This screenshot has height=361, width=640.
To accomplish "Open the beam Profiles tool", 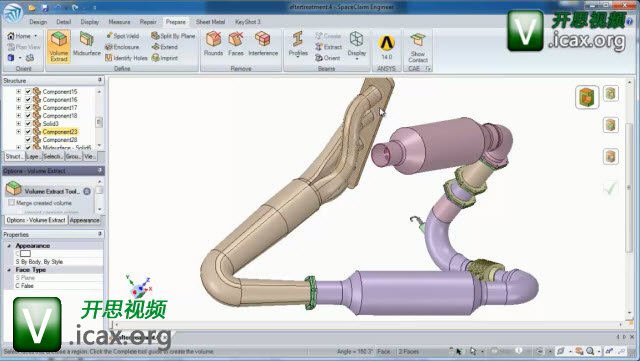I will (x=298, y=45).
